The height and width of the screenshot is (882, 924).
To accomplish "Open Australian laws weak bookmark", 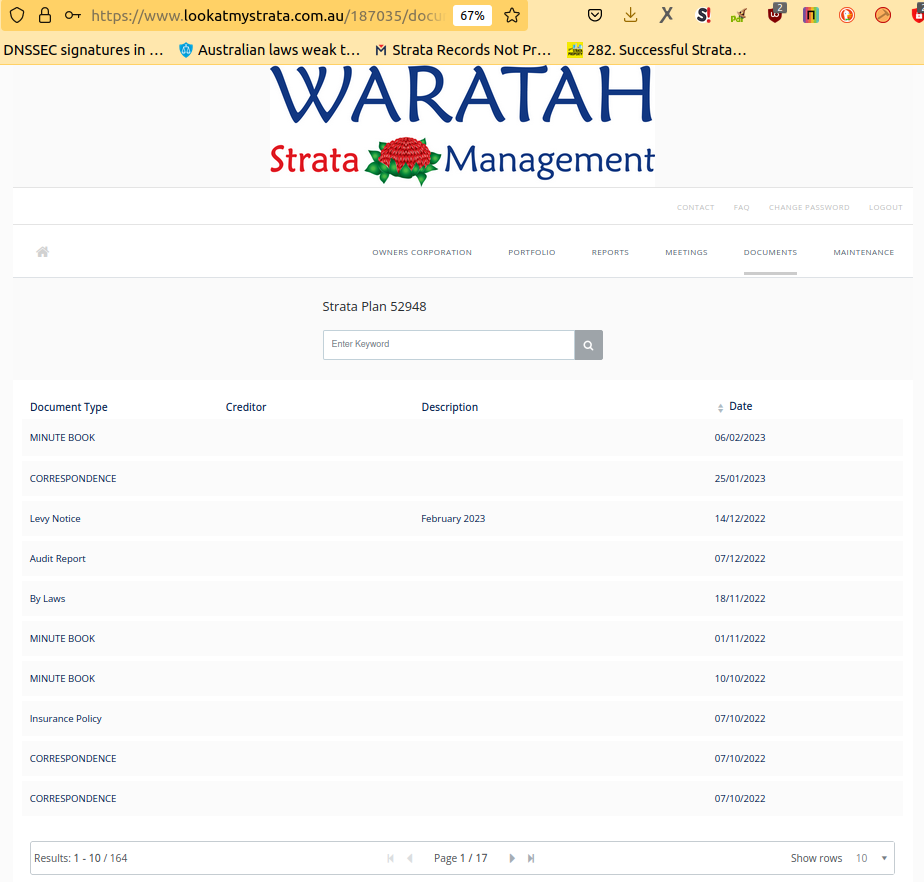I will 269,50.
